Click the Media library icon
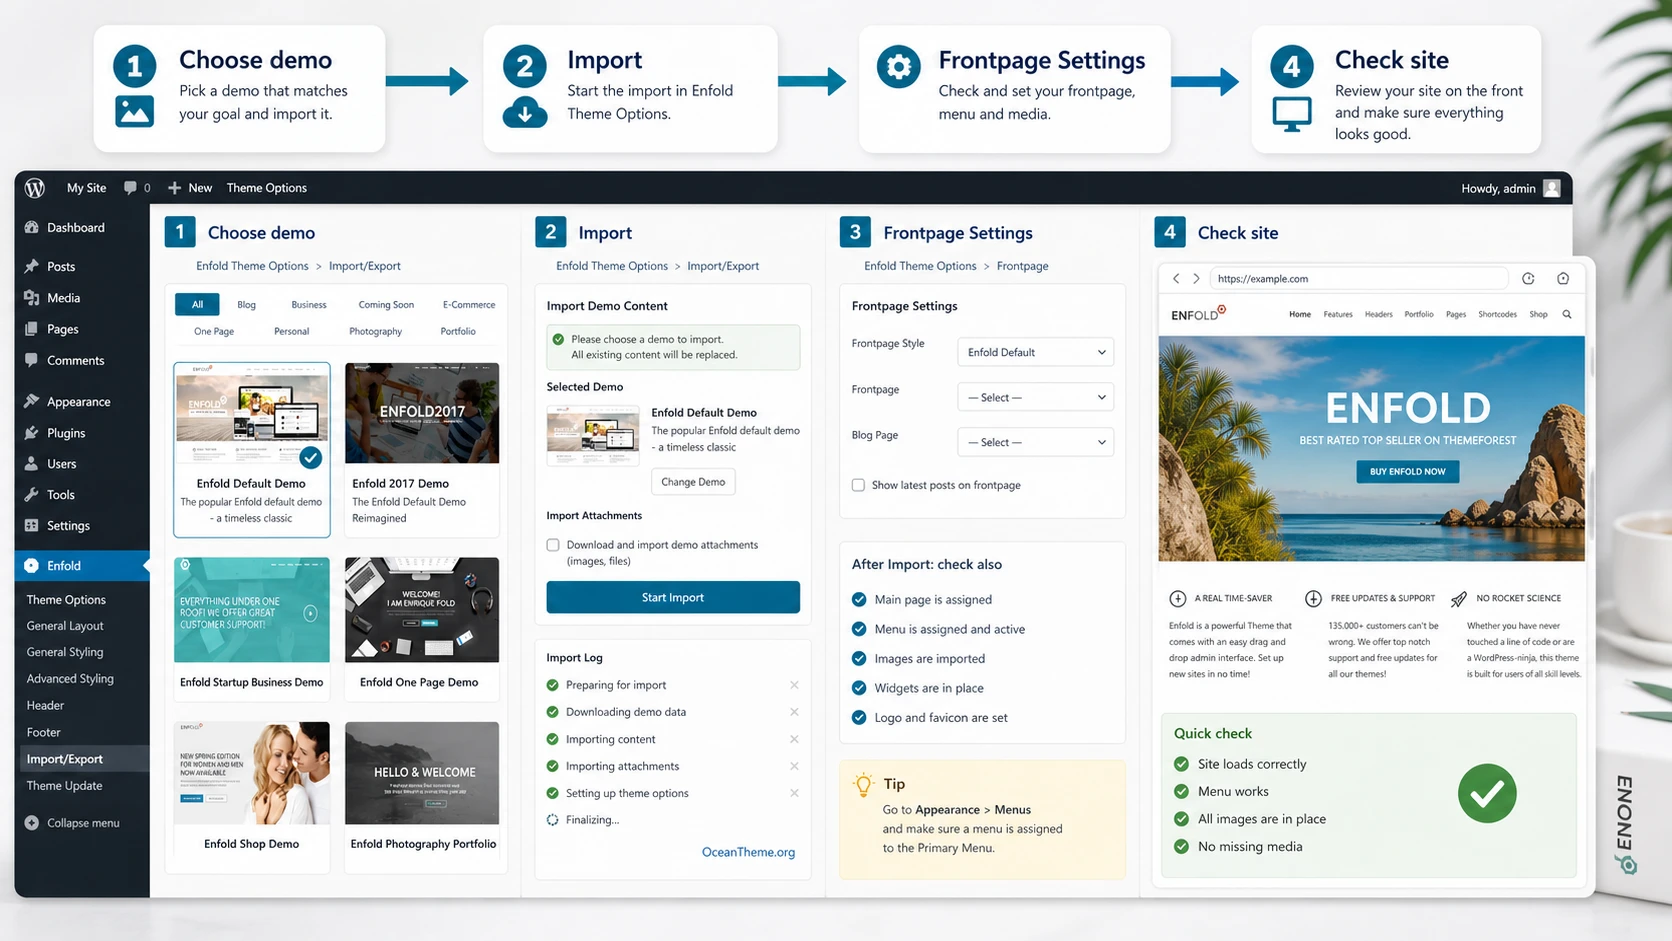 [32, 298]
